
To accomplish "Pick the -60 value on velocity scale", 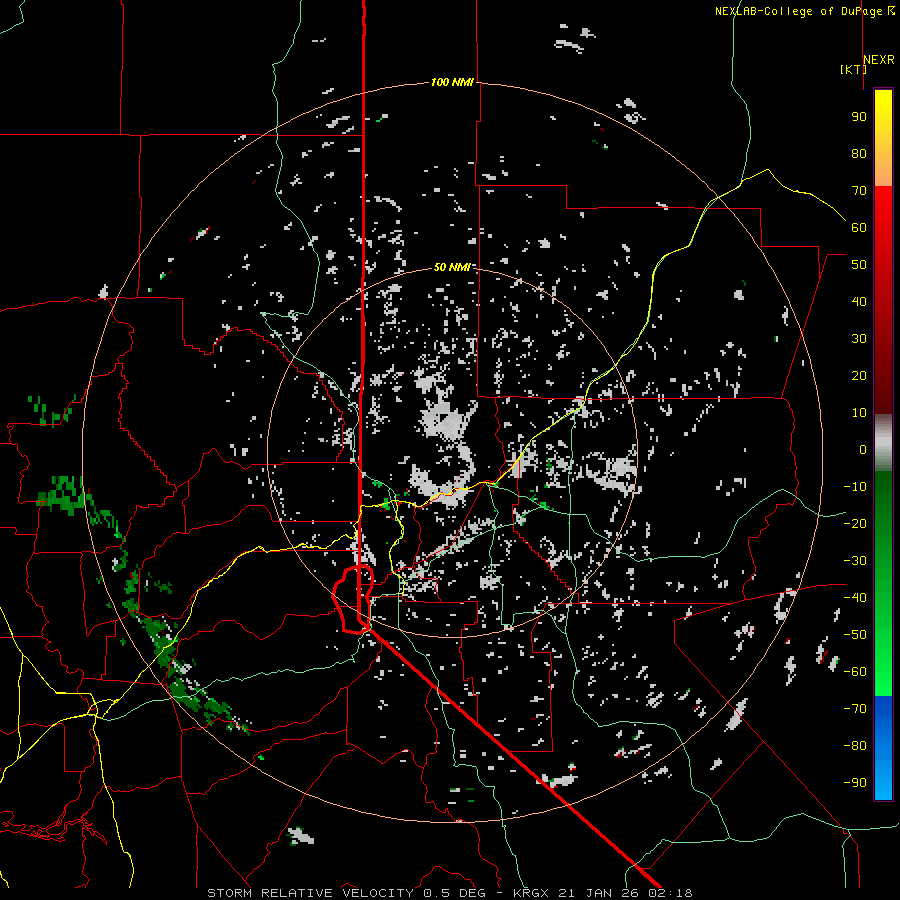I will click(x=855, y=672).
